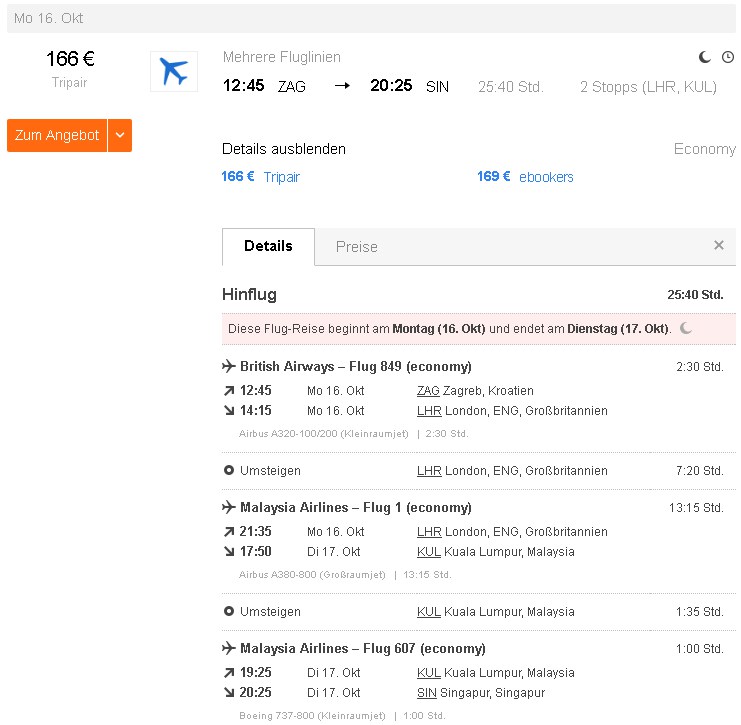
Task: Click the Zum Angebot button
Action: (x=57, y=135)
